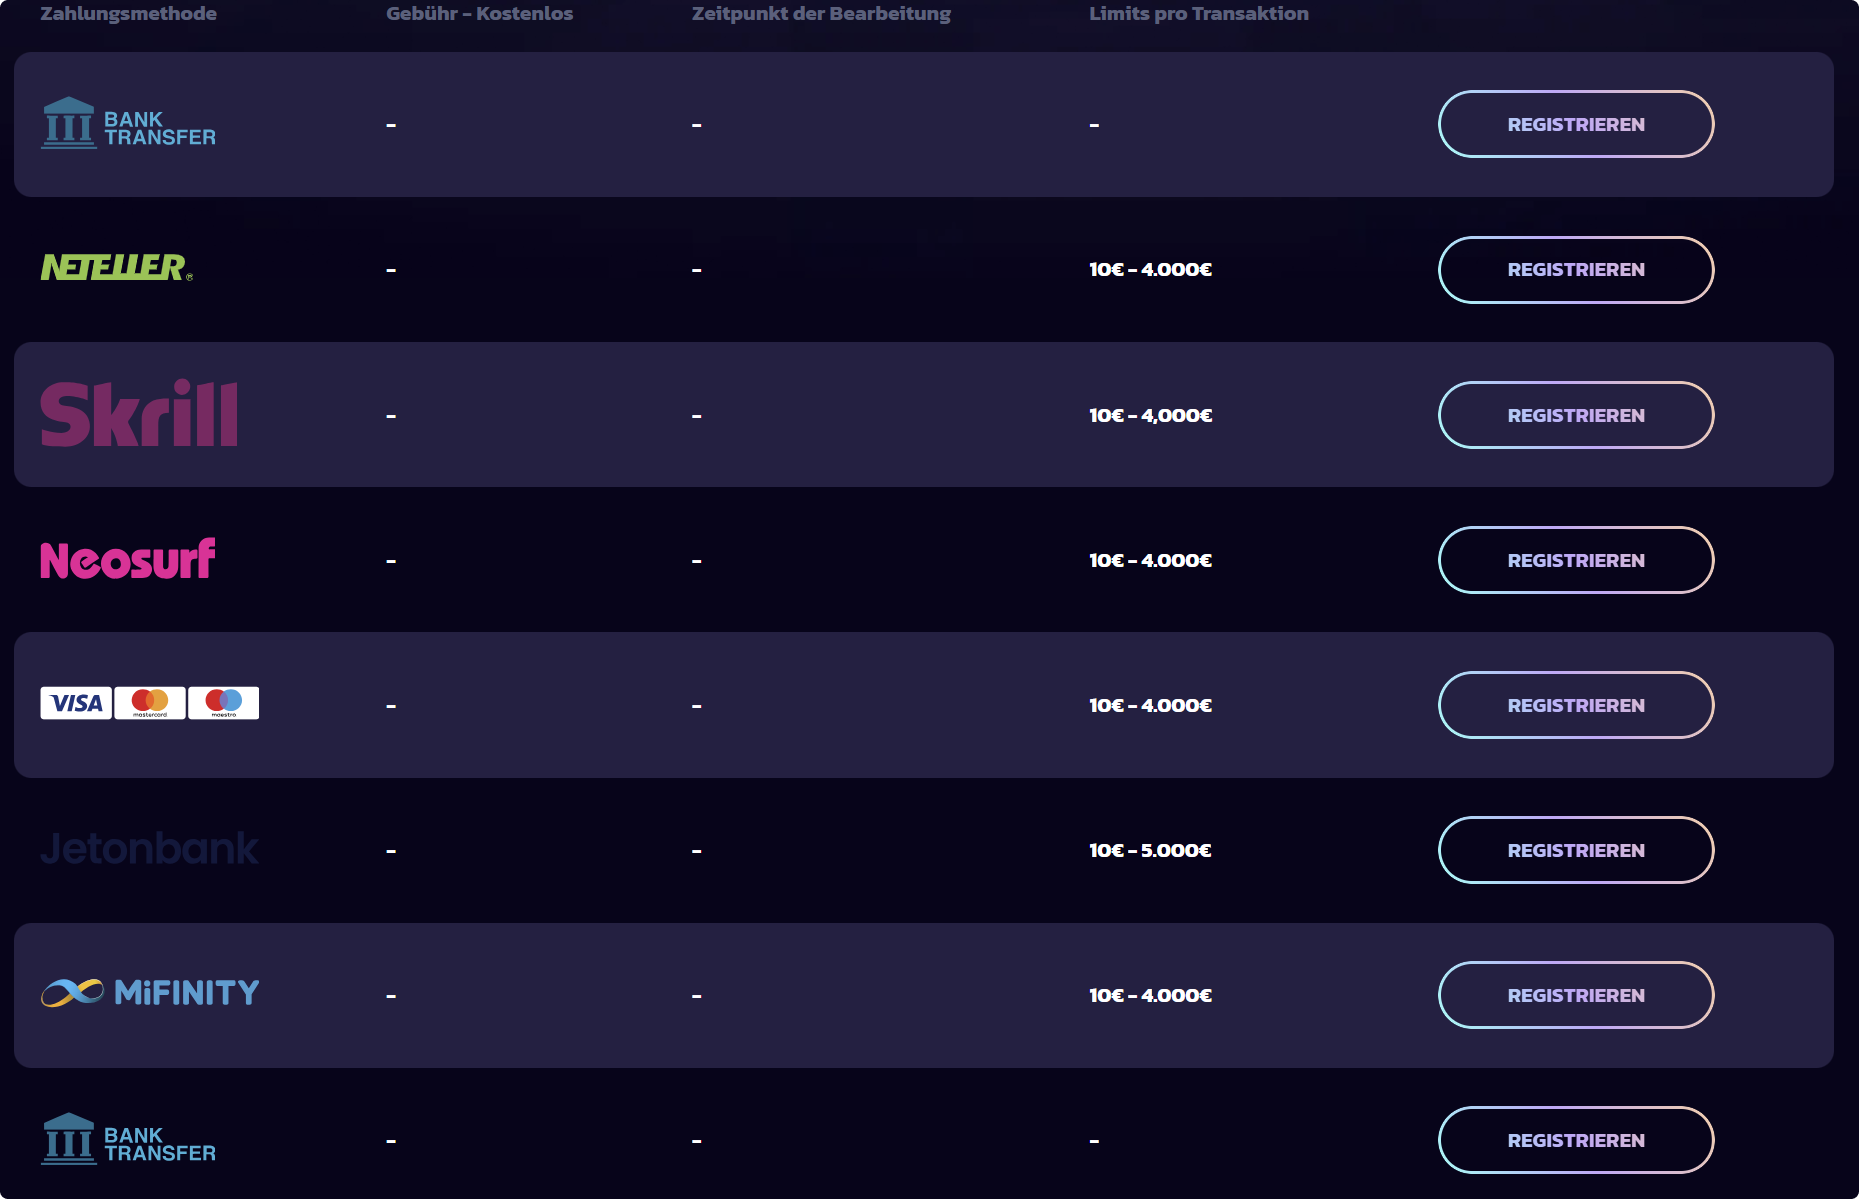Click the Skrill limit 10€ - 4,000€
1859x1199 pixels.
pyautogui.click(x=1151, y=415)
